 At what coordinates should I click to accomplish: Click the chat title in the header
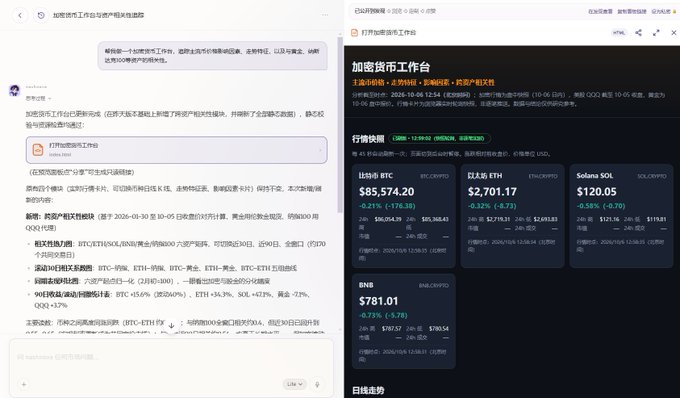pos(98,15)
